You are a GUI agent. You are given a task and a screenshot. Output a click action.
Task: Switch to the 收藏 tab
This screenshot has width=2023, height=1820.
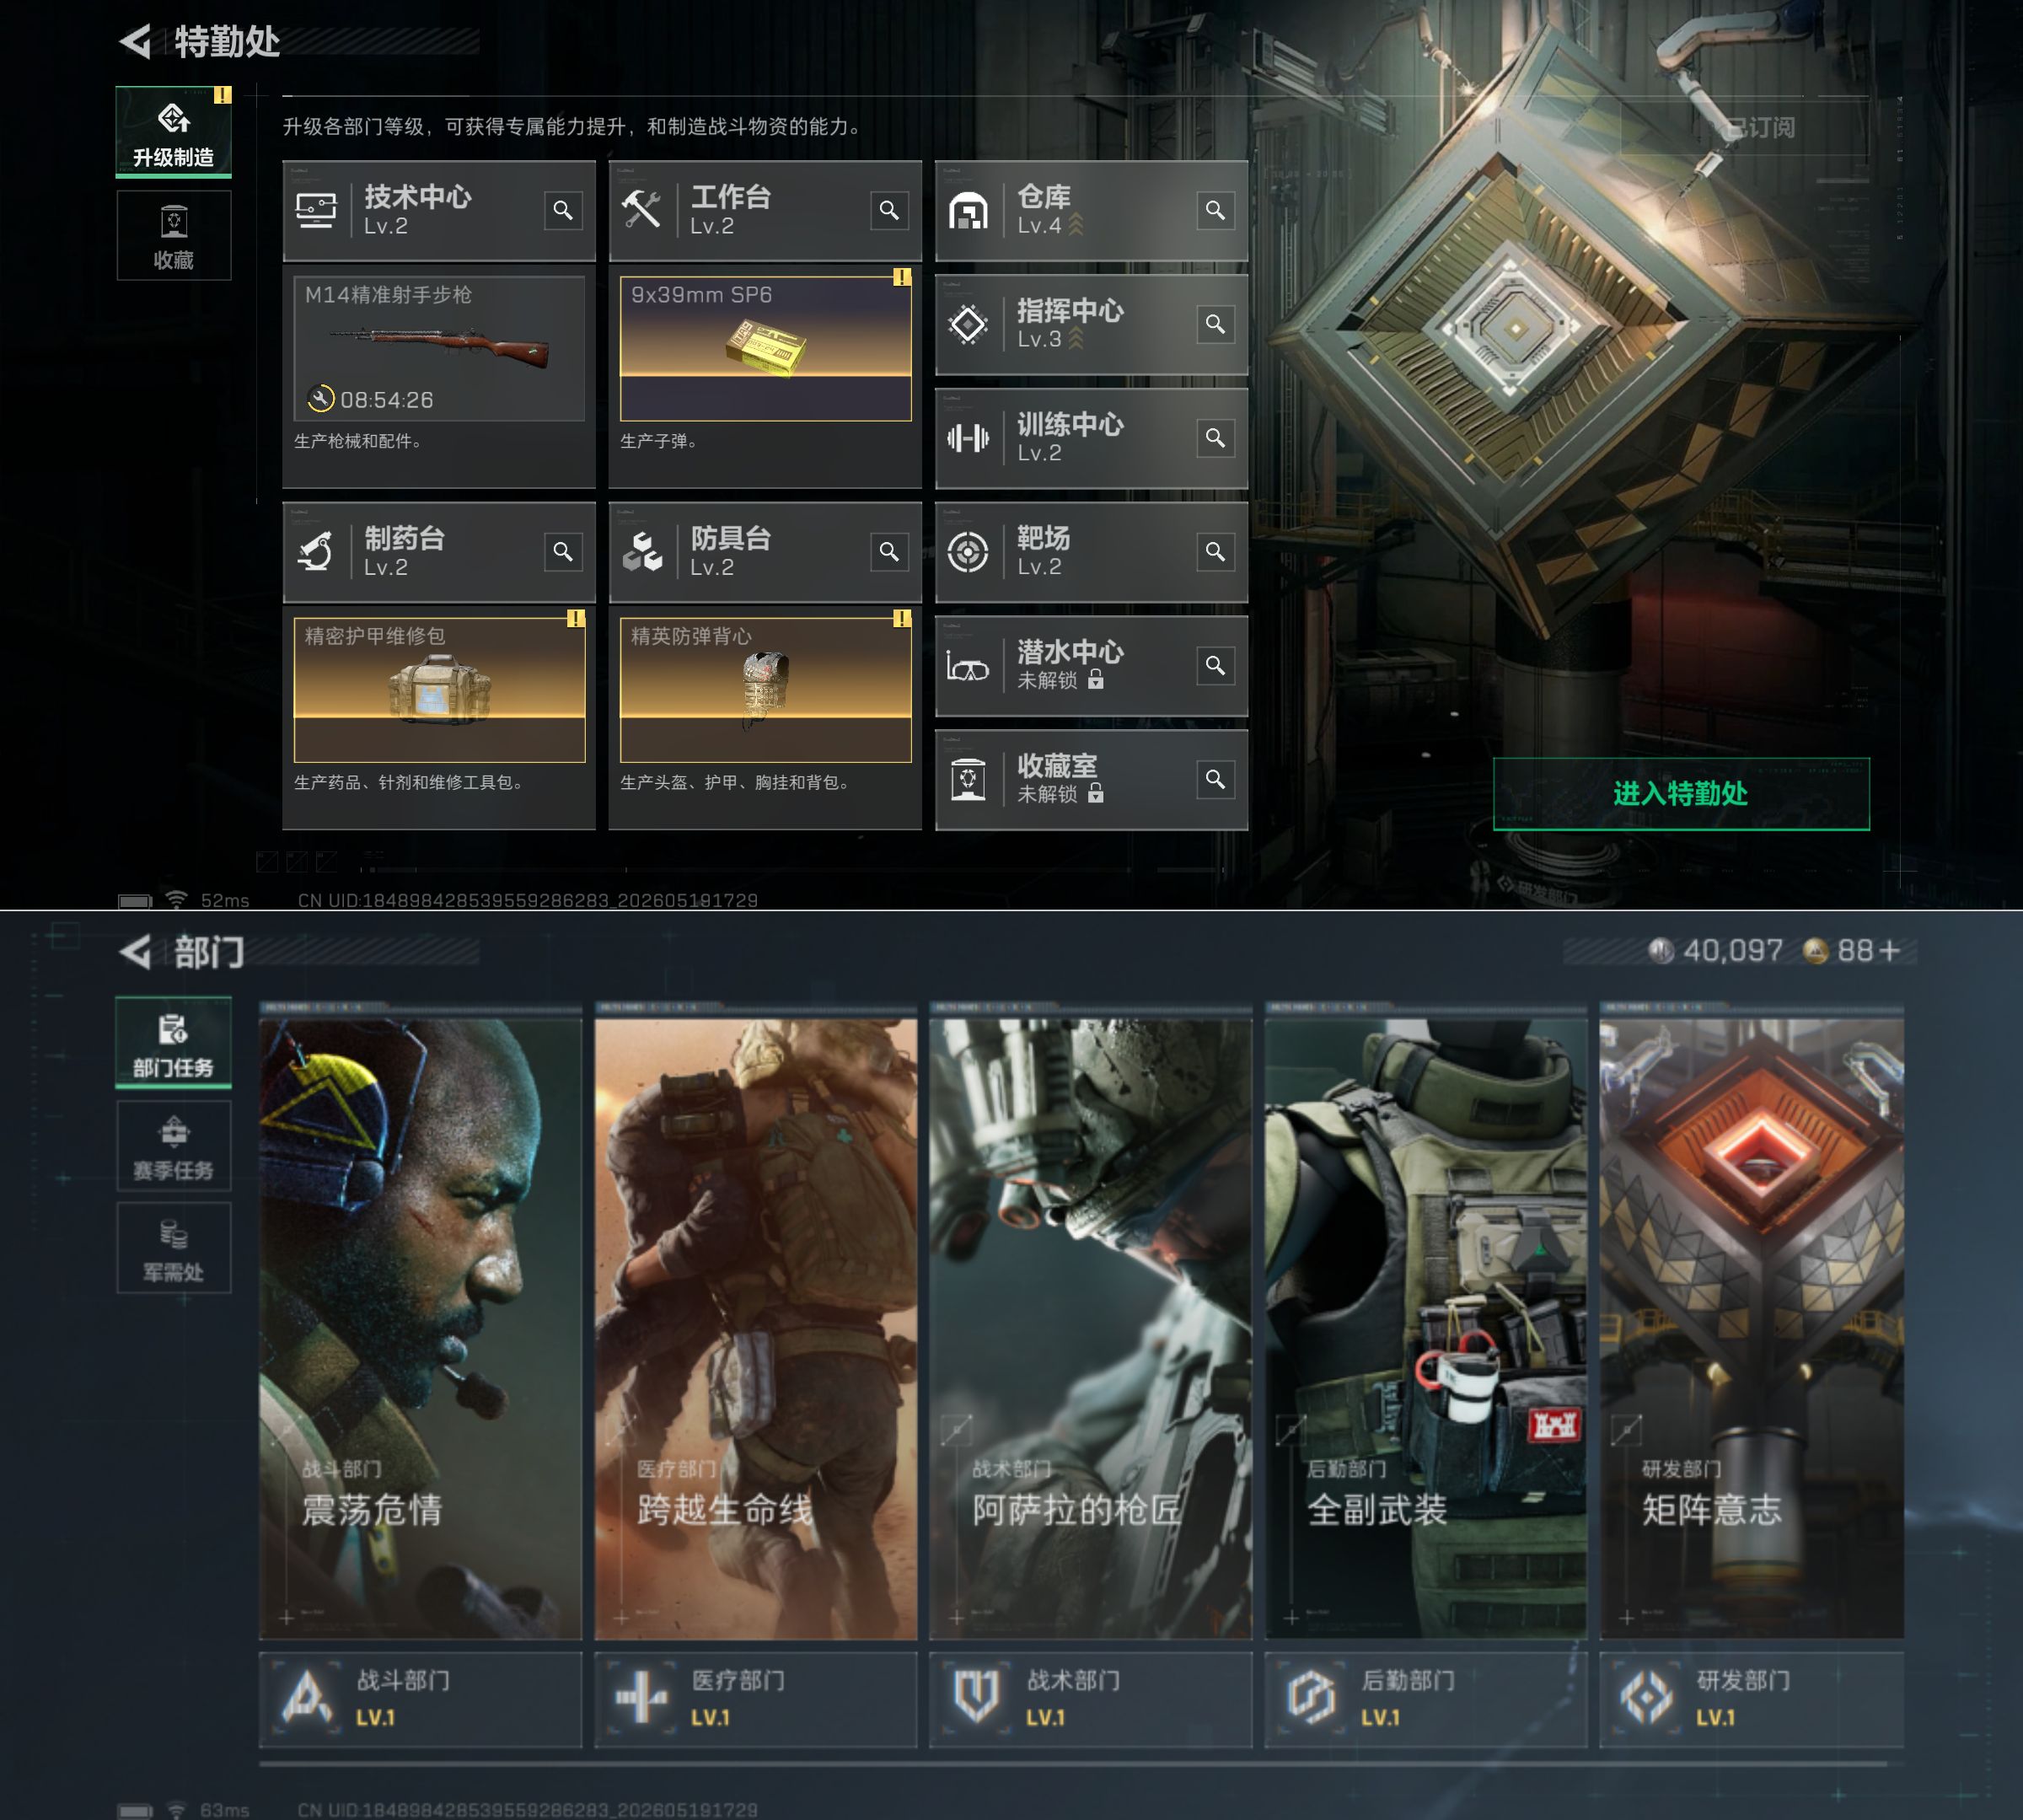[x=173, y=235]
